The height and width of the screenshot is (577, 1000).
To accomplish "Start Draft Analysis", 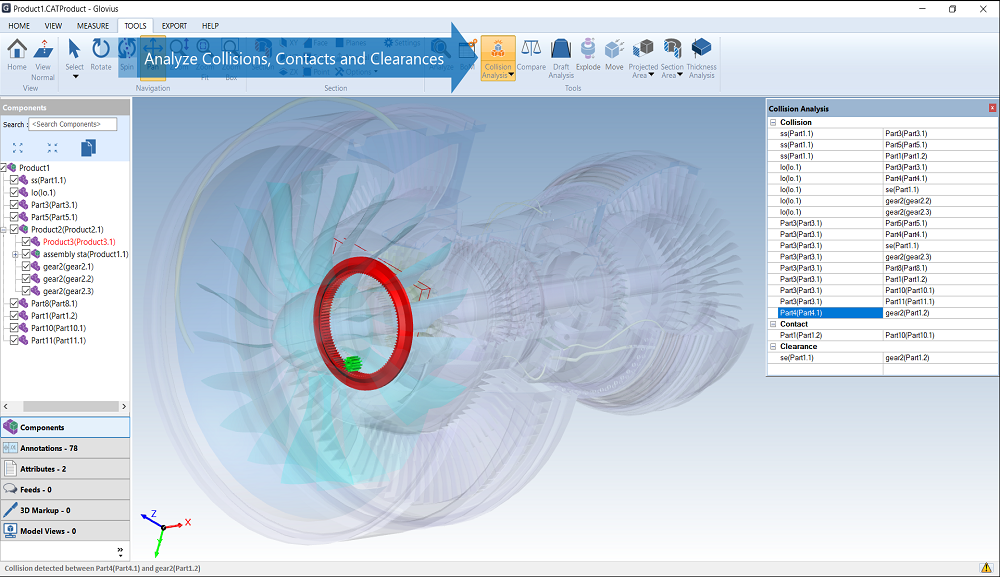I will point(561,58).
